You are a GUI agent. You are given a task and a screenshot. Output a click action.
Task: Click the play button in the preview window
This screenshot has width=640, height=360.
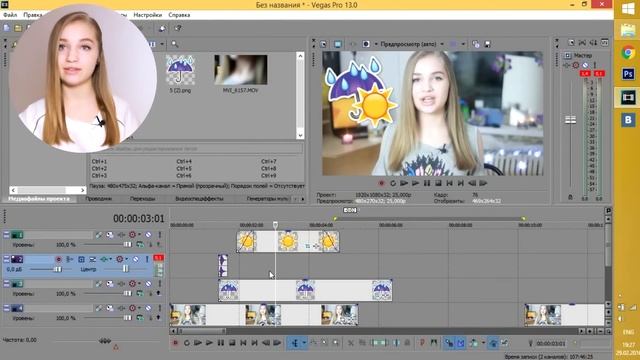point(415,183)
